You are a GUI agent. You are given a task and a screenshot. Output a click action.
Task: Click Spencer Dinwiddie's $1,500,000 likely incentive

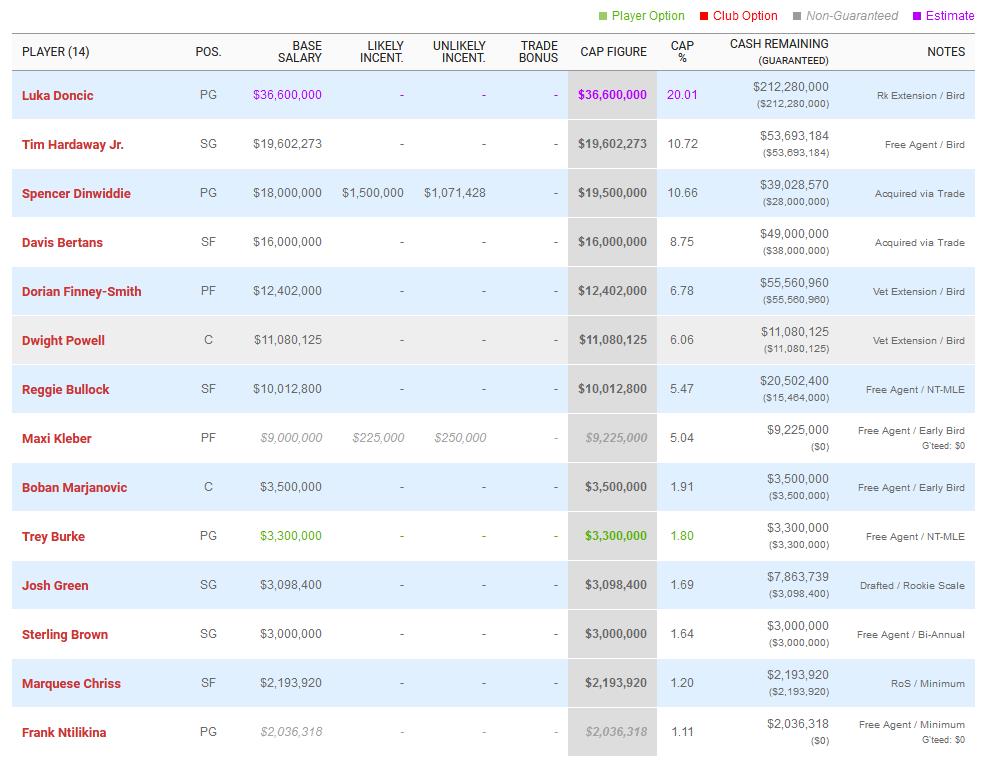(373, 193)
